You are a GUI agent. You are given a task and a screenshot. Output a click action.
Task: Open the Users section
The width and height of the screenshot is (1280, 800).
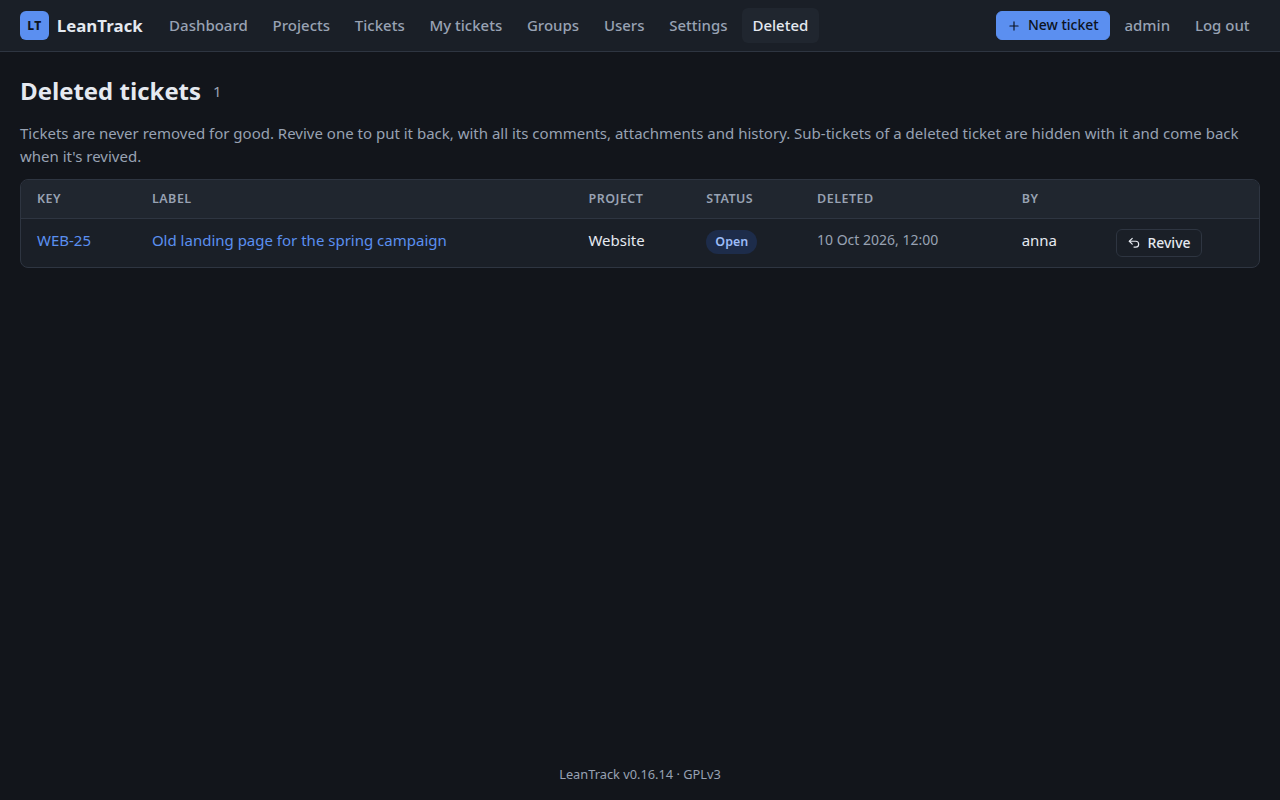(624, 26)
